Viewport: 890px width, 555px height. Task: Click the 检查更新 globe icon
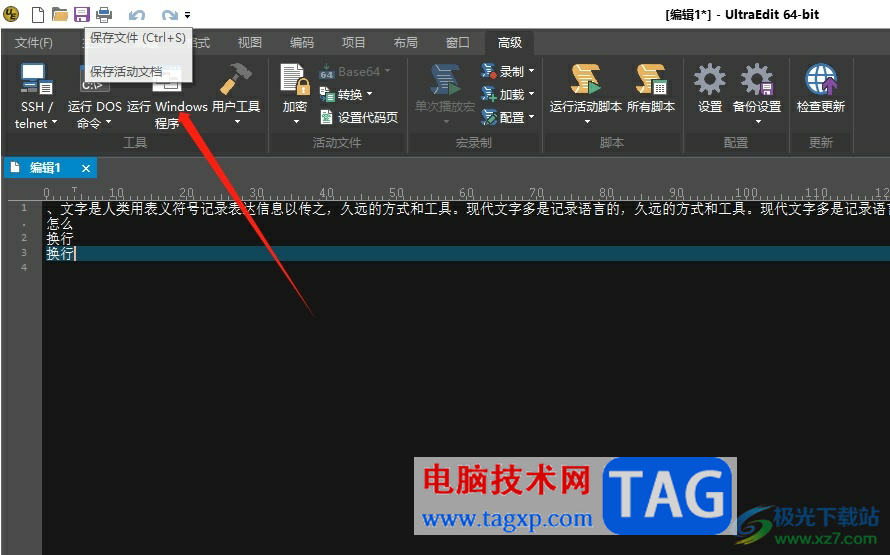[x=821, y=79]
